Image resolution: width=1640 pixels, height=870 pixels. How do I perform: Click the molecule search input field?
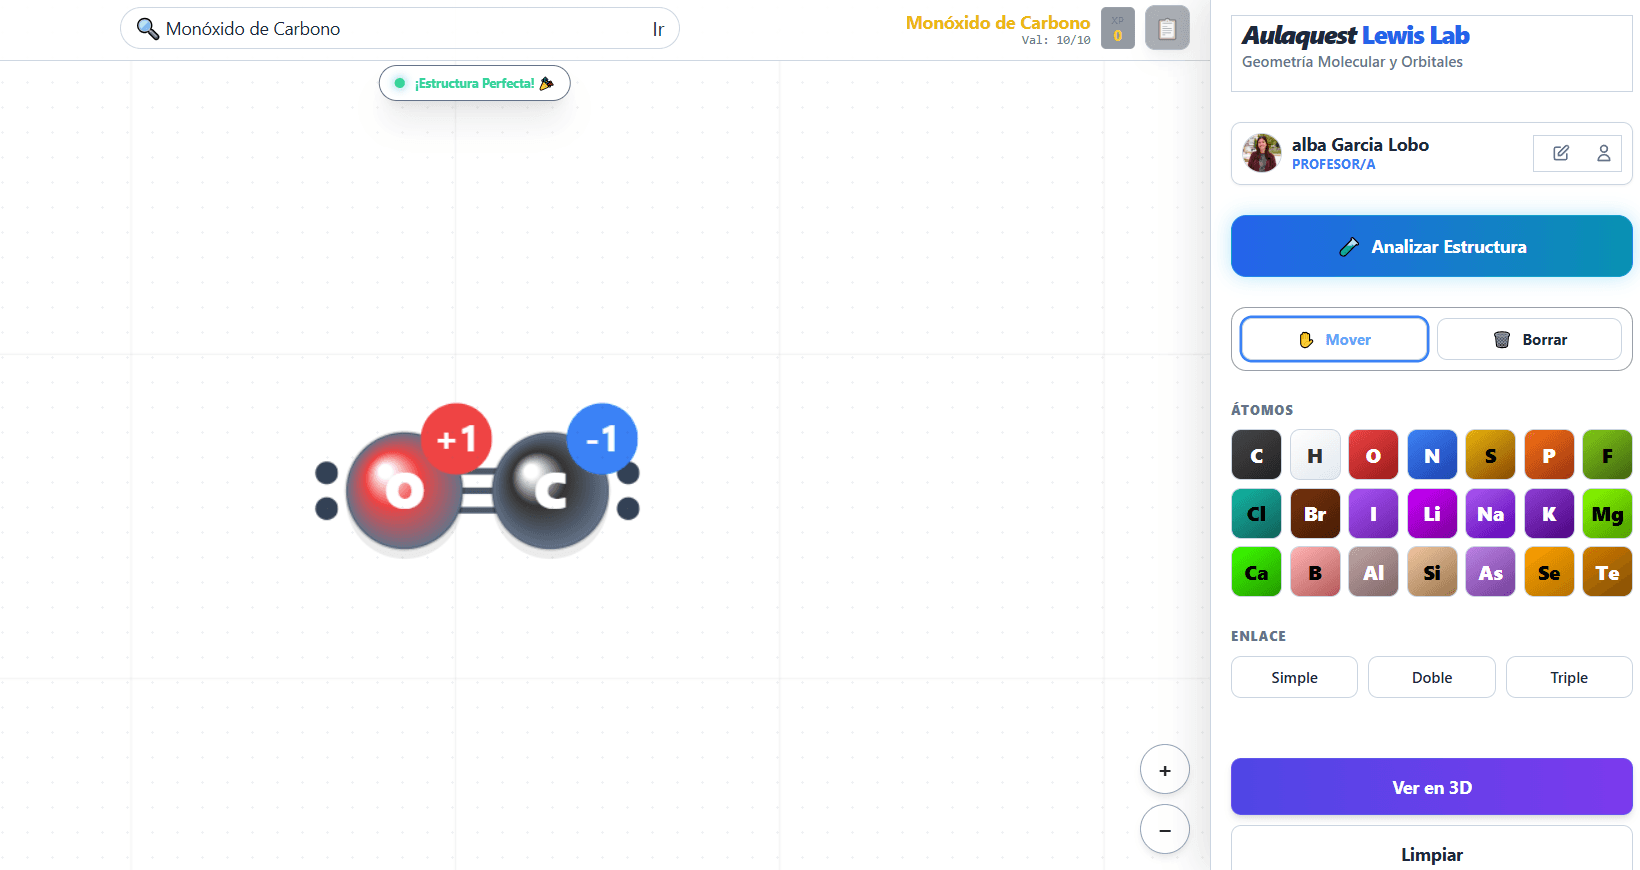400,29
